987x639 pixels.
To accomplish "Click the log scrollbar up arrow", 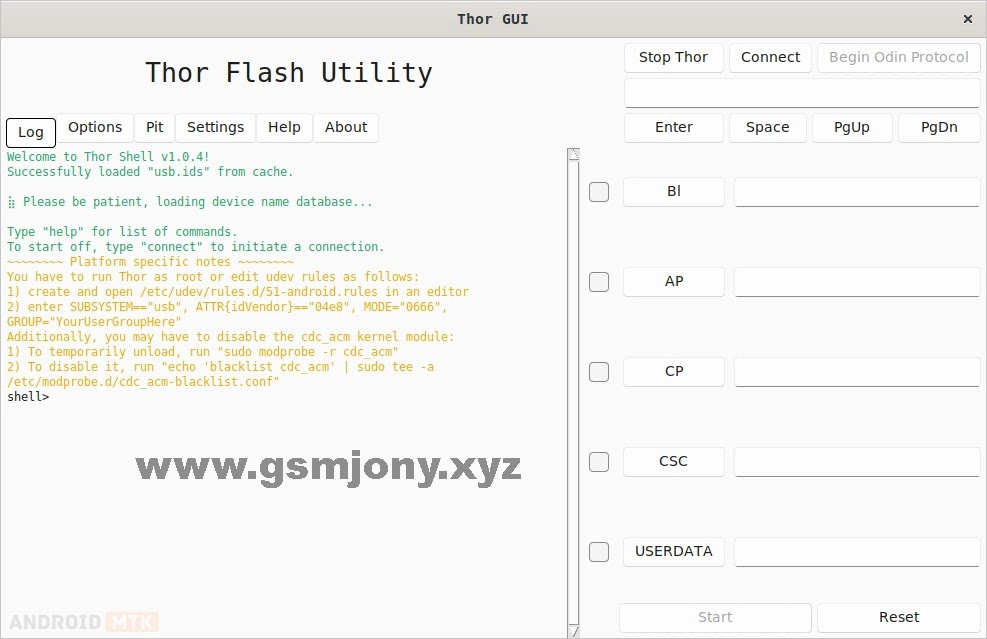I will (573, 154).
